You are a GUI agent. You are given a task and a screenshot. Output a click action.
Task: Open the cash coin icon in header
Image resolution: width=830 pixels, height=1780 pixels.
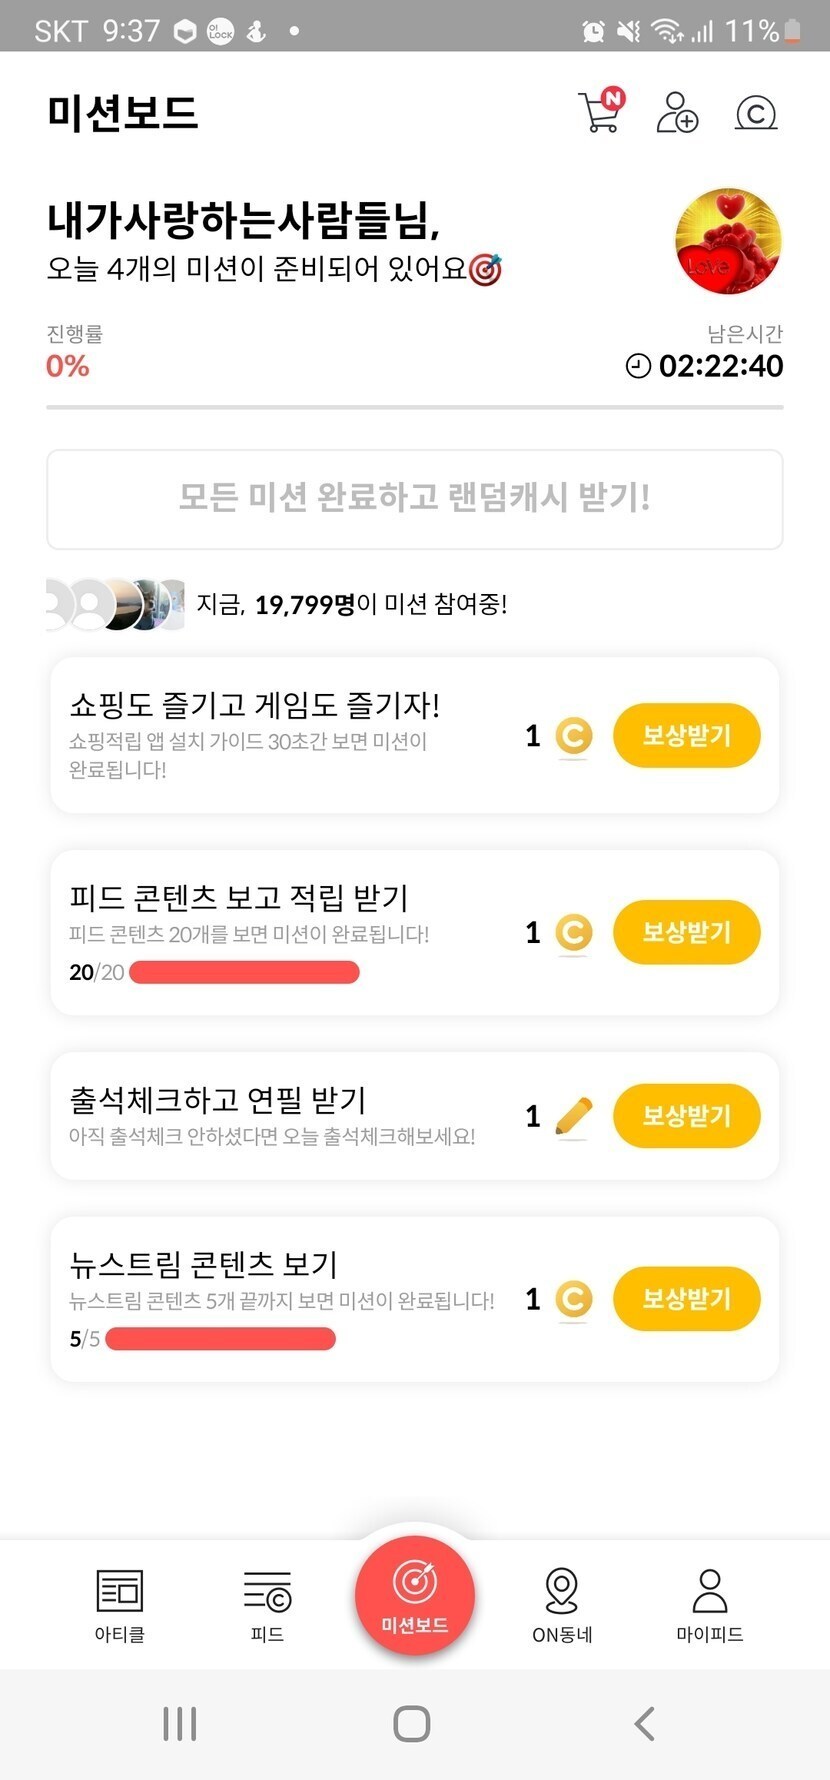[756, 113]
